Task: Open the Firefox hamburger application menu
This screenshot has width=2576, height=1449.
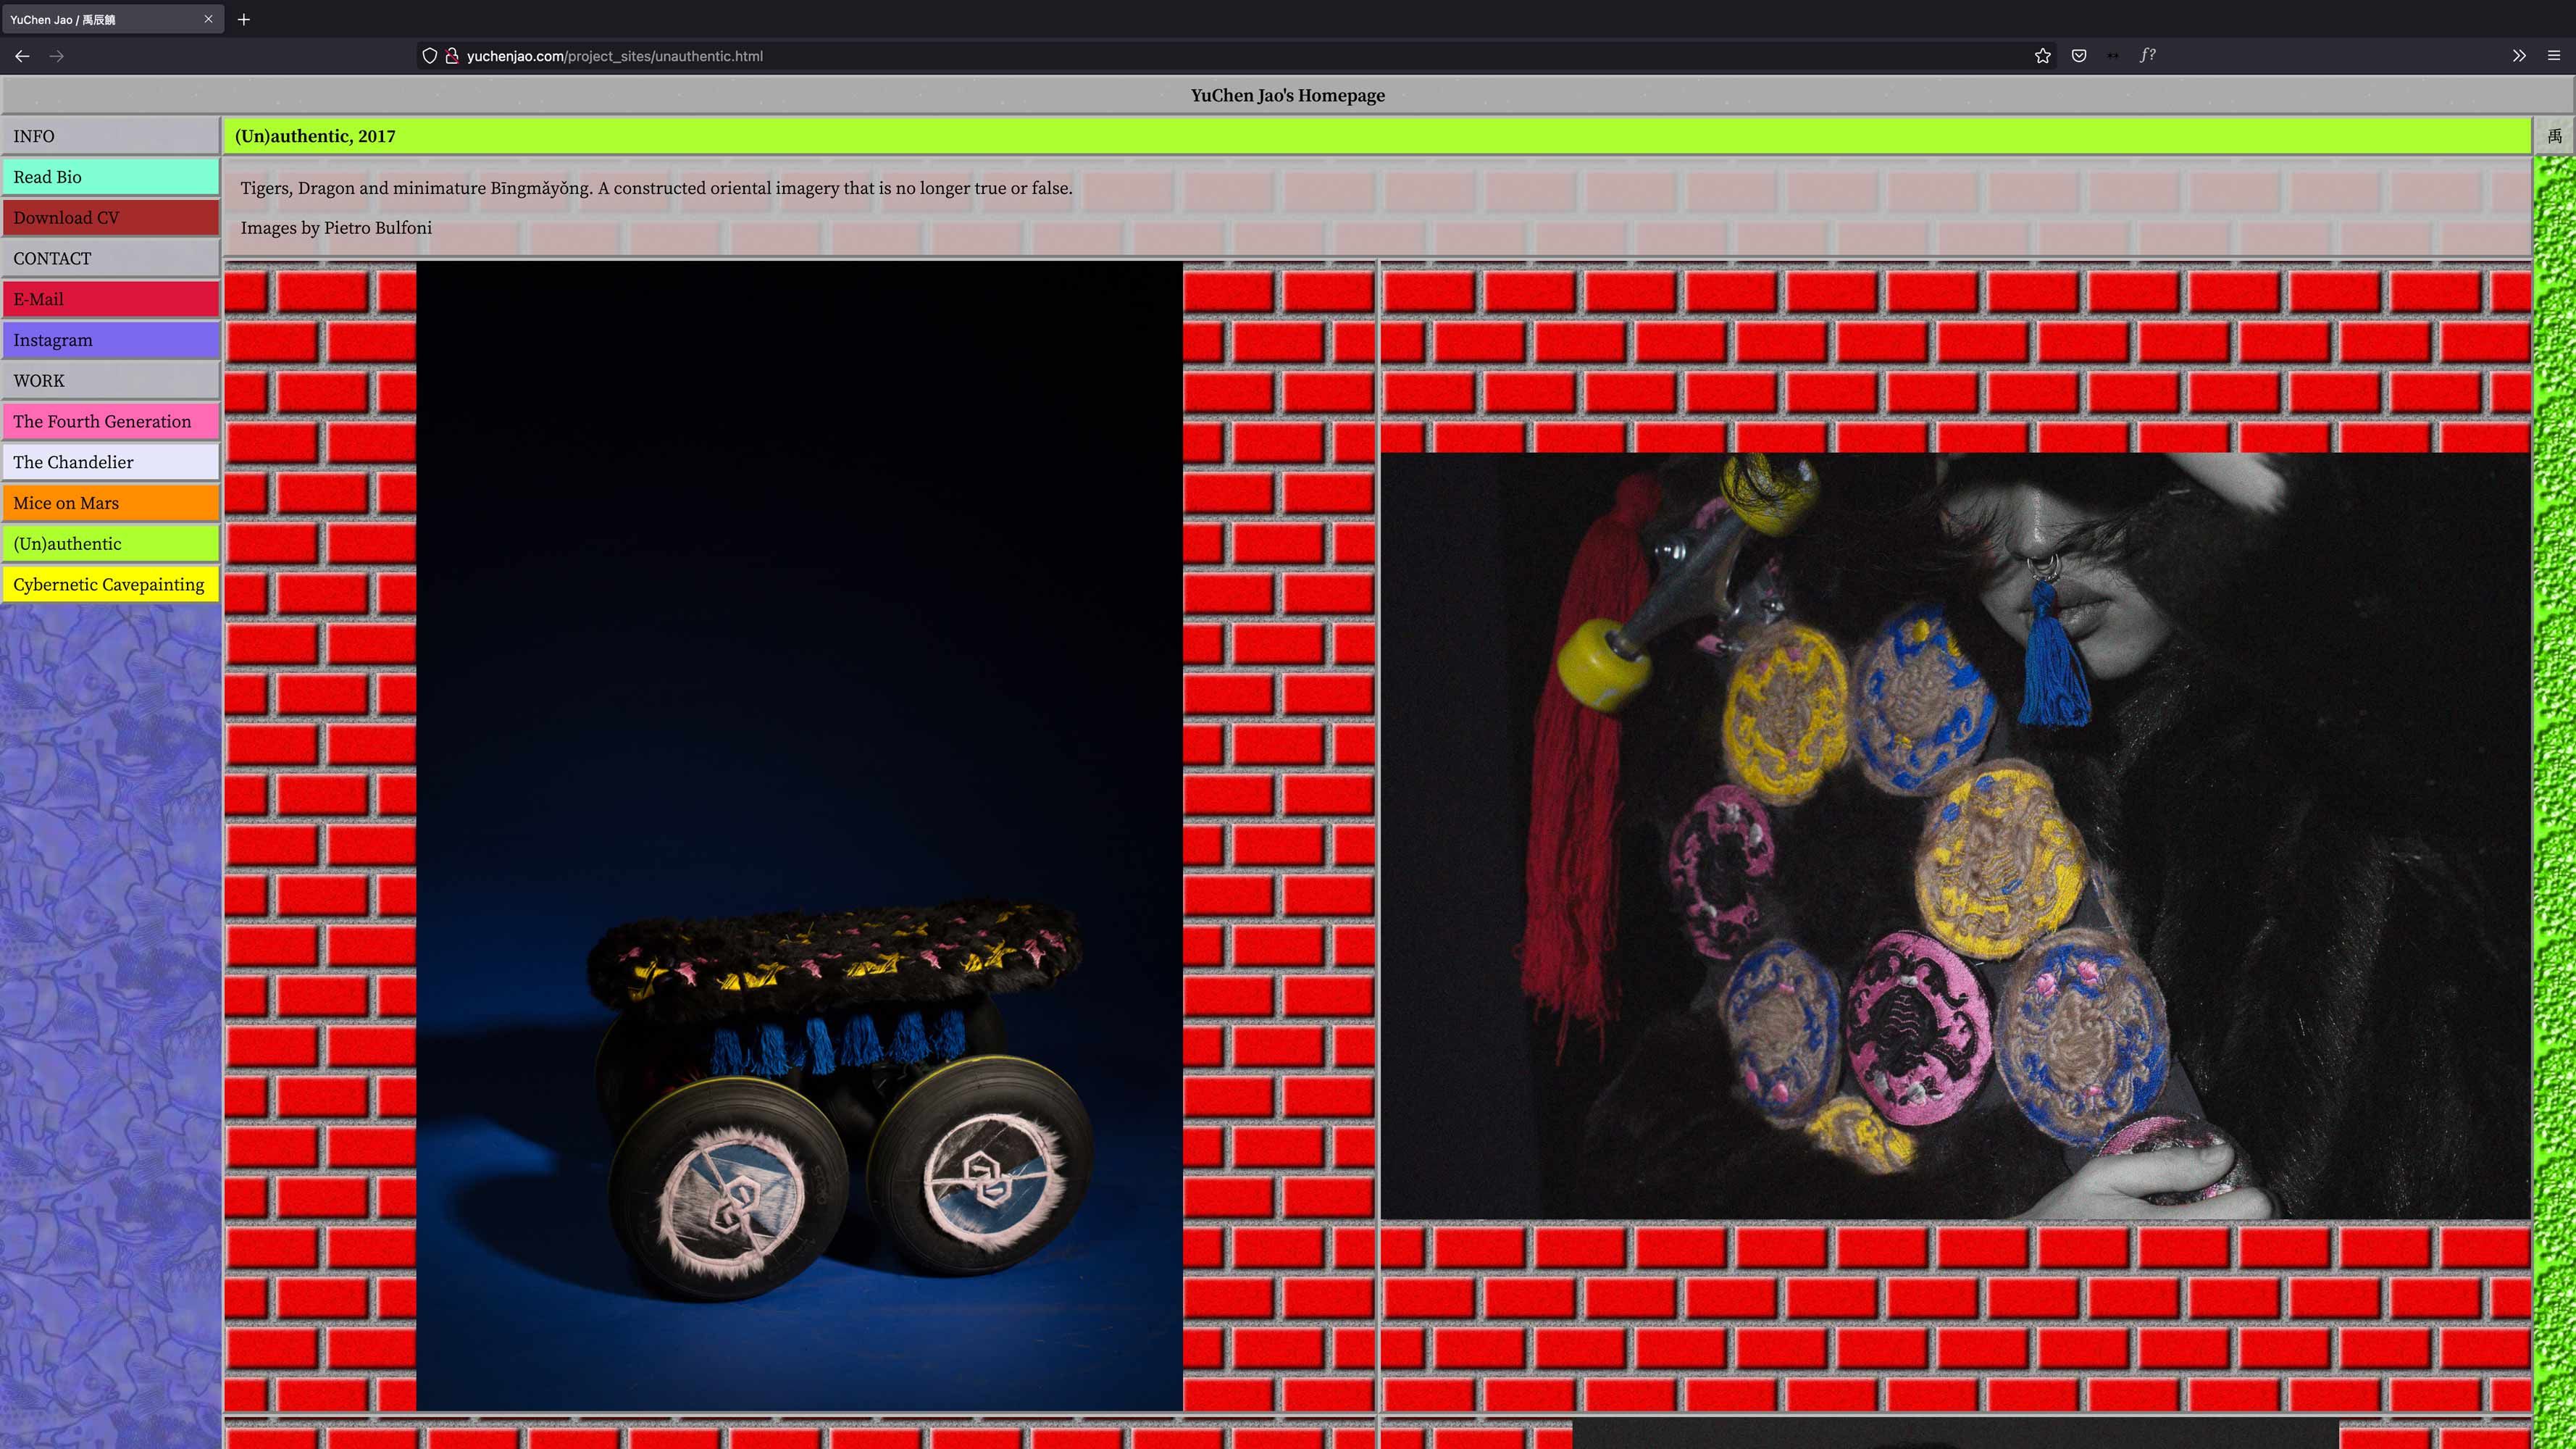Action: click(x=2553, y=56)
